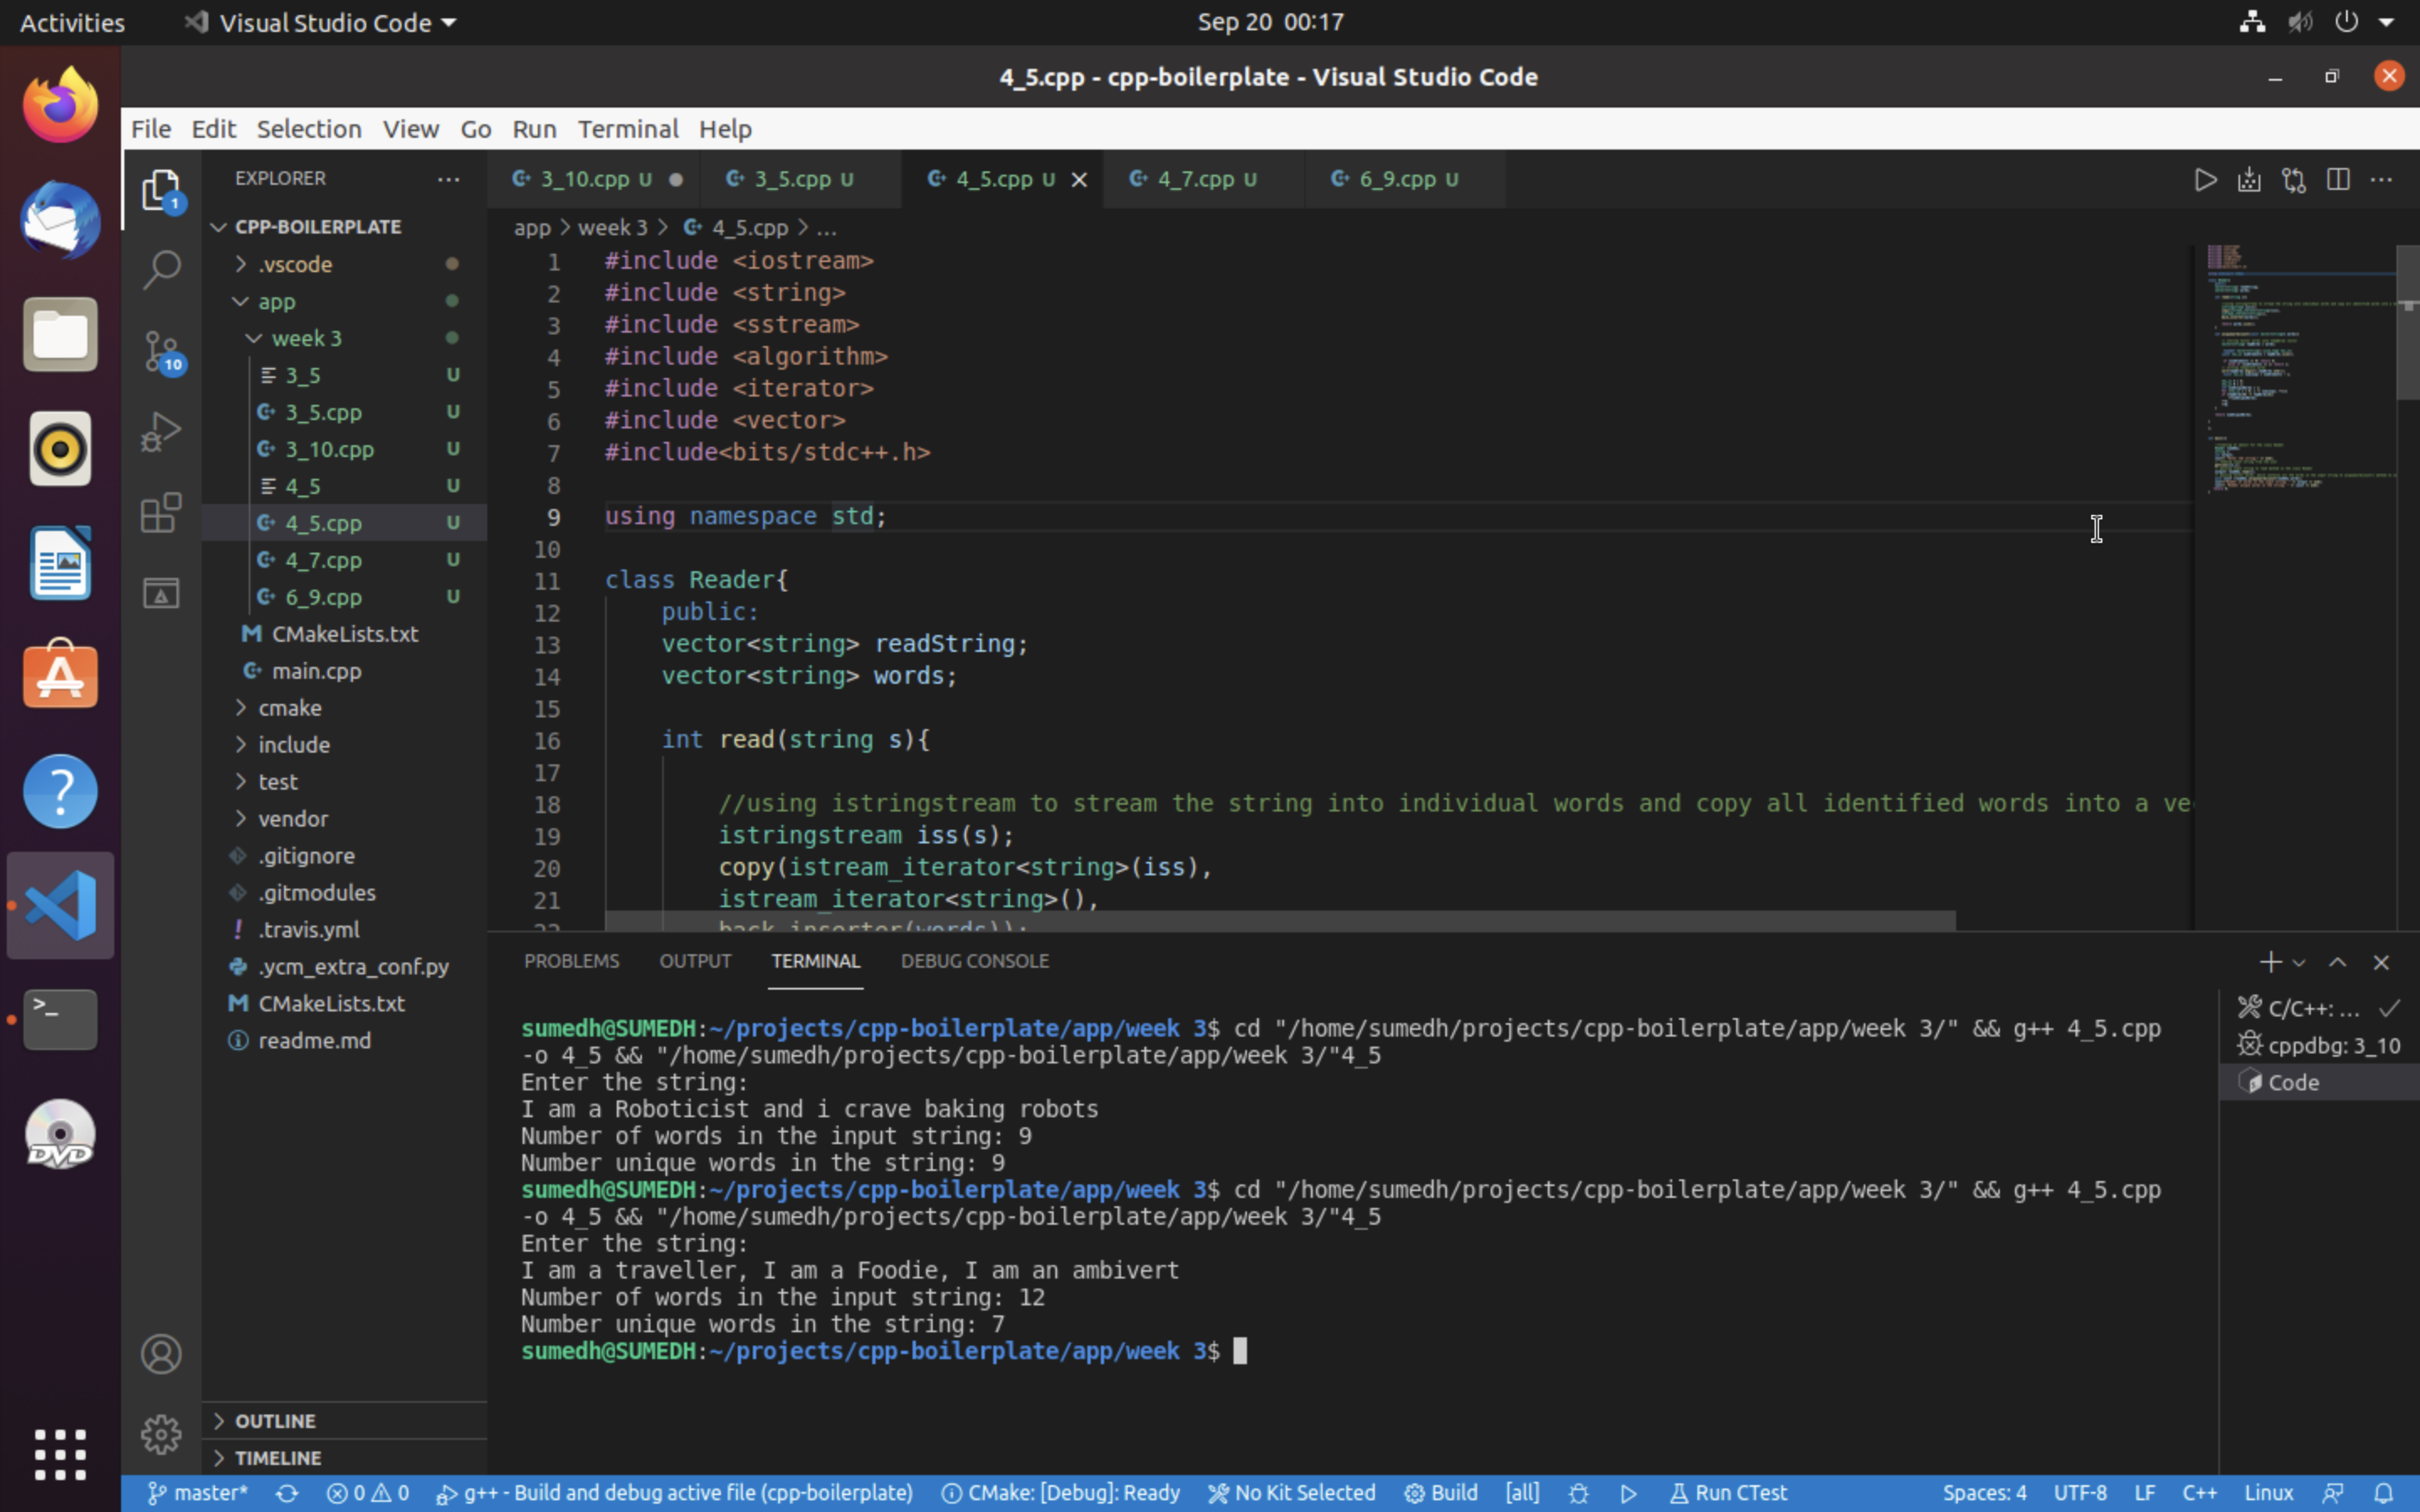The image size is (2420, 1512).
Task: Open the launch terminal dropdown arrow
Action: point(2299,963)
